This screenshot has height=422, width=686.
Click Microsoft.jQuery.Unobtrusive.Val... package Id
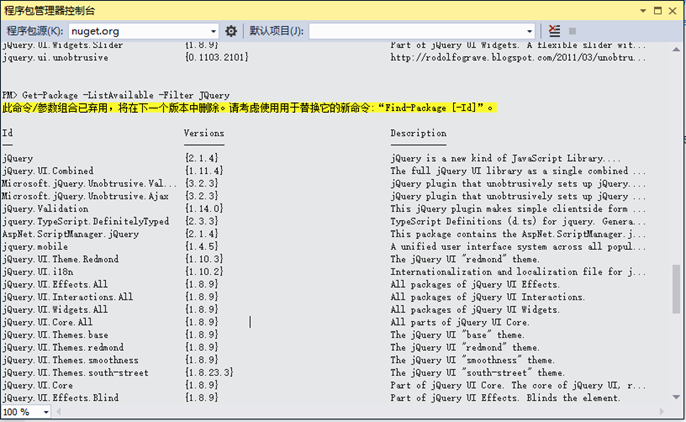(x=89, y=184)
